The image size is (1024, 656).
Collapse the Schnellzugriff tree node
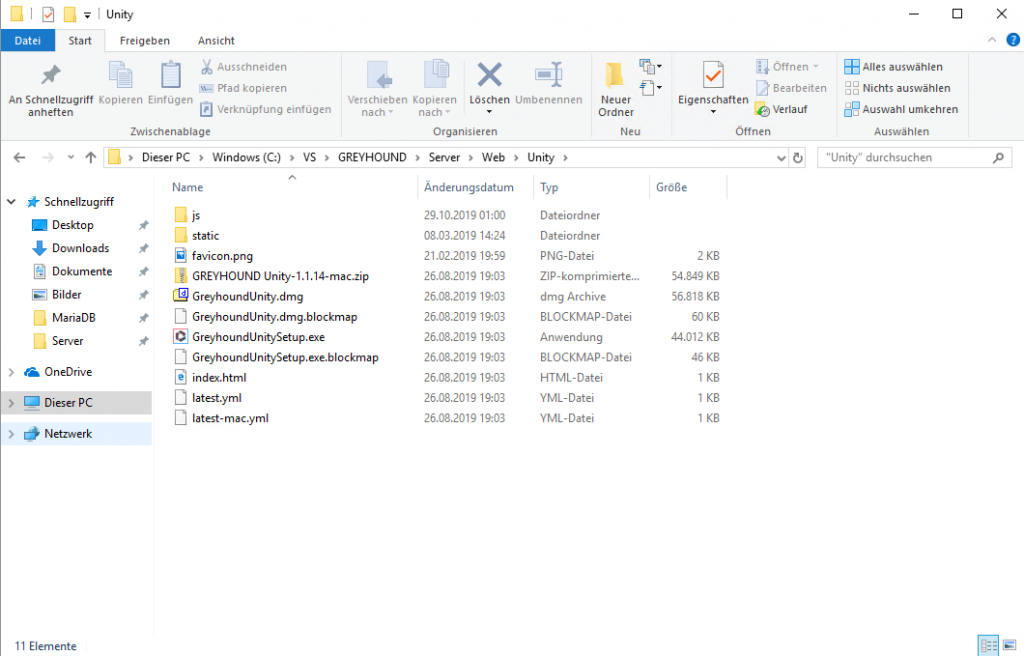(x=11, y=202)
